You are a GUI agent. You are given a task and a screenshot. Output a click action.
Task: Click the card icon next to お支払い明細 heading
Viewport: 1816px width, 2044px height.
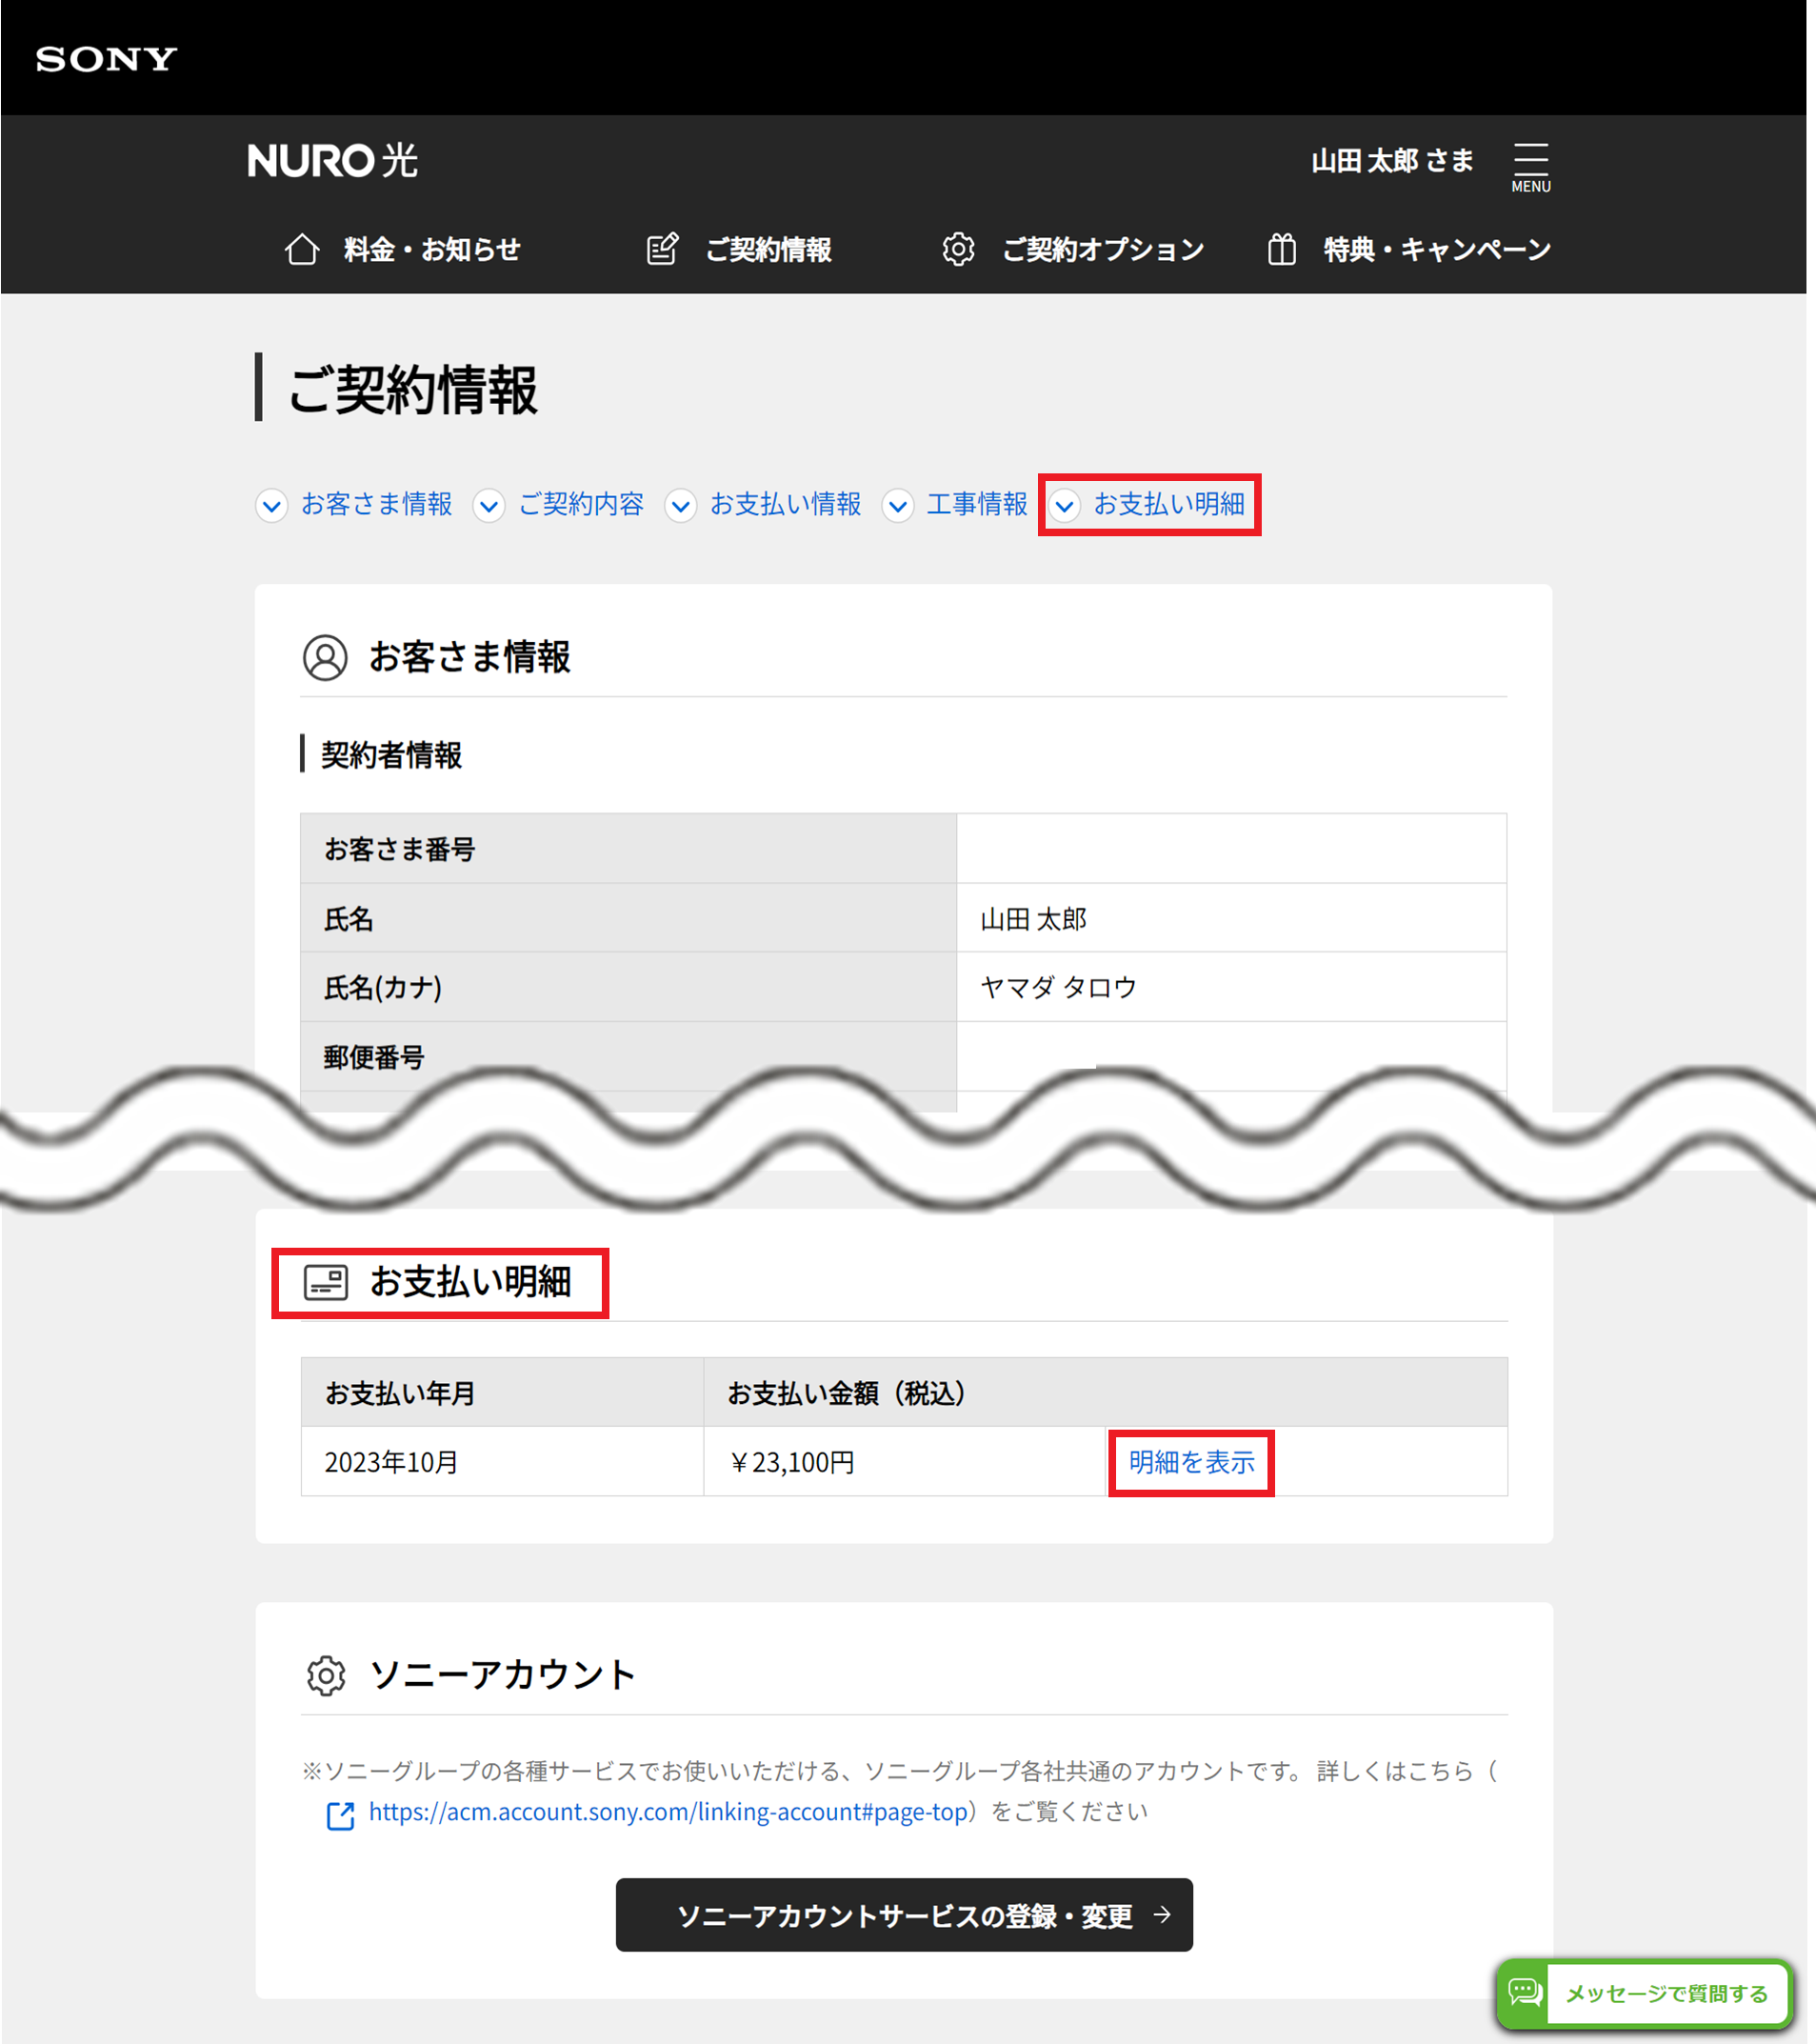tap(326, 1282)
